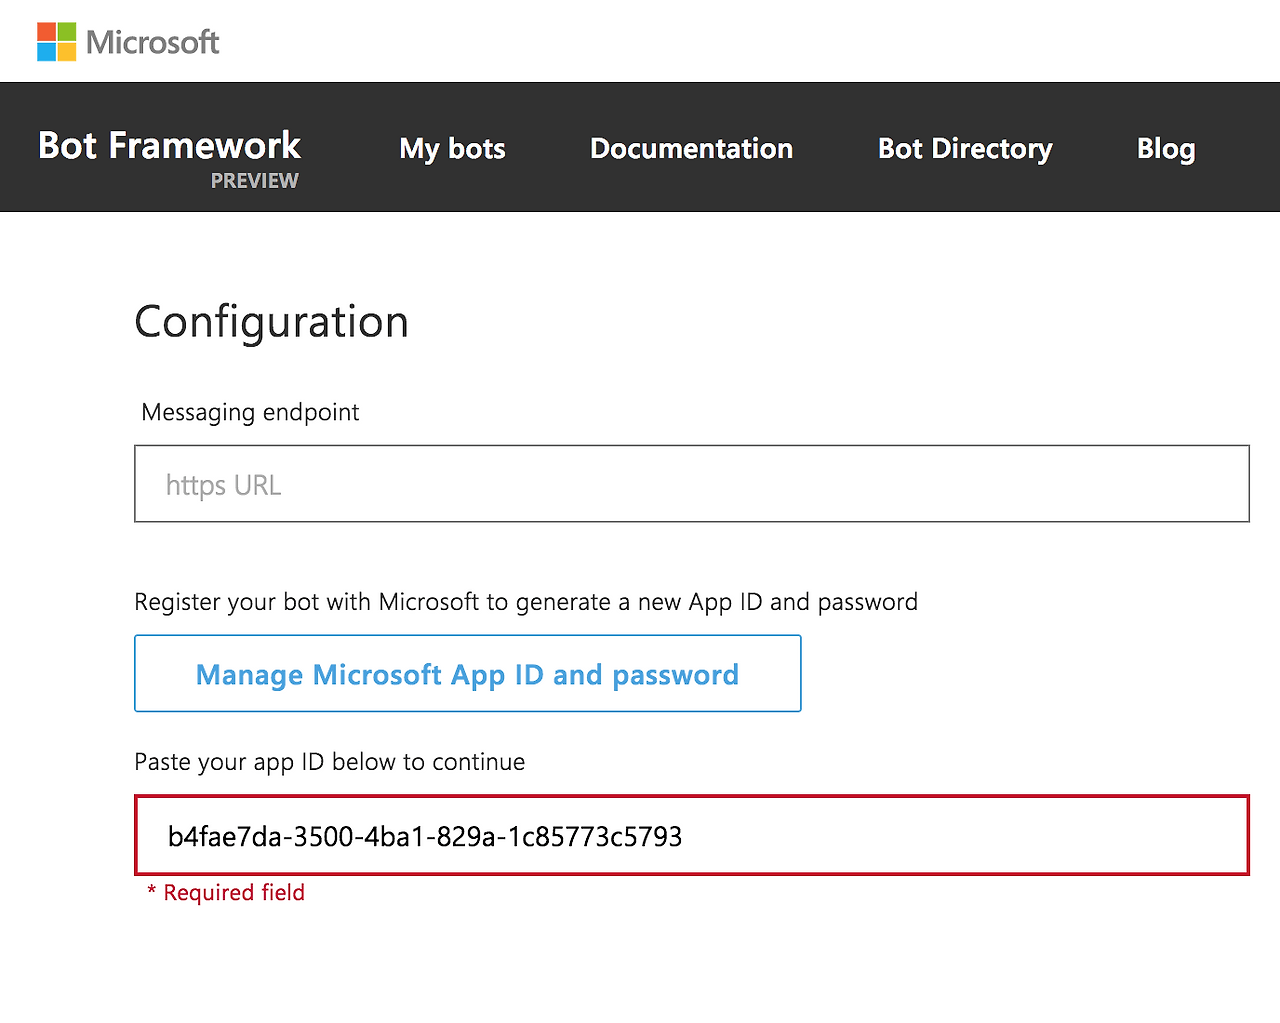Click the PREVIEW label under Bot Framework
The height and width of the screenshot is (1023, 1280).
click(x=254, y=181)
